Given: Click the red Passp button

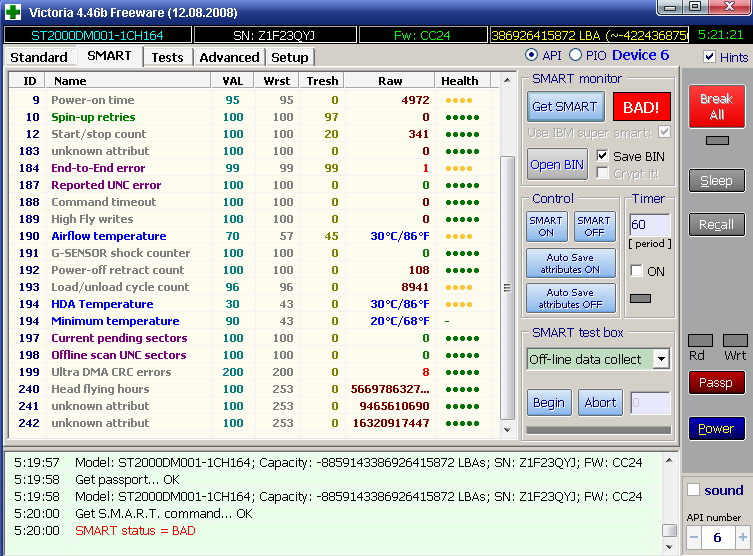Looking at the screenshot, I should coord(716,382).
